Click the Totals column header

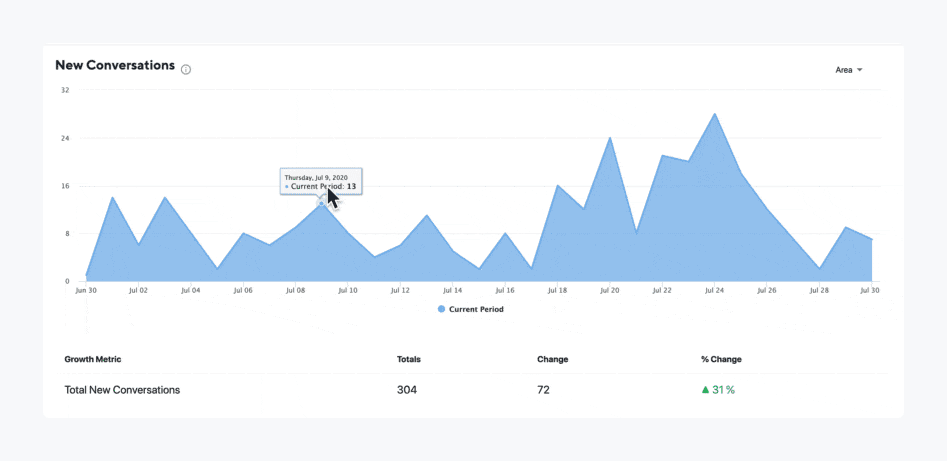pos(408,359)
